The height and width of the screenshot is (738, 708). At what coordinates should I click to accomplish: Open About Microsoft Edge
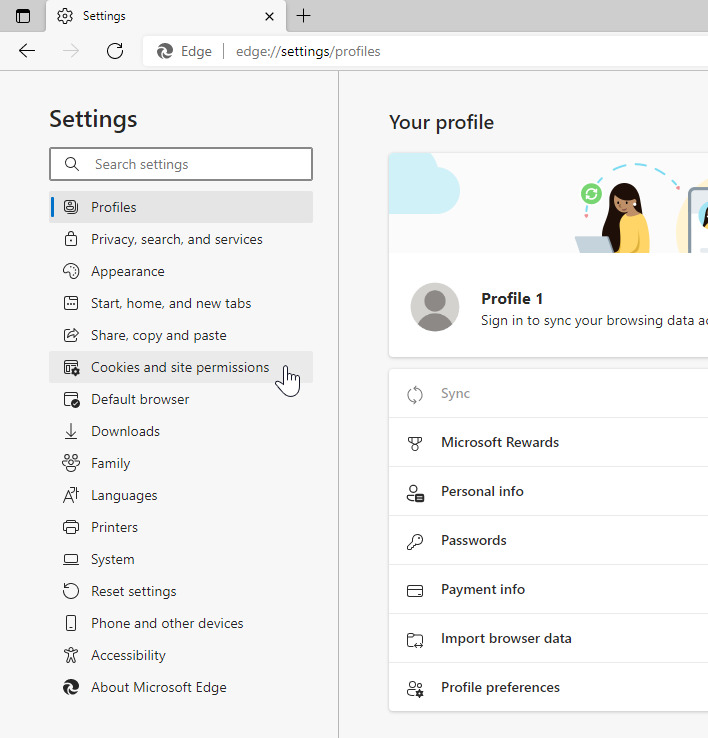pyautogui.click(x=181, y=687)
